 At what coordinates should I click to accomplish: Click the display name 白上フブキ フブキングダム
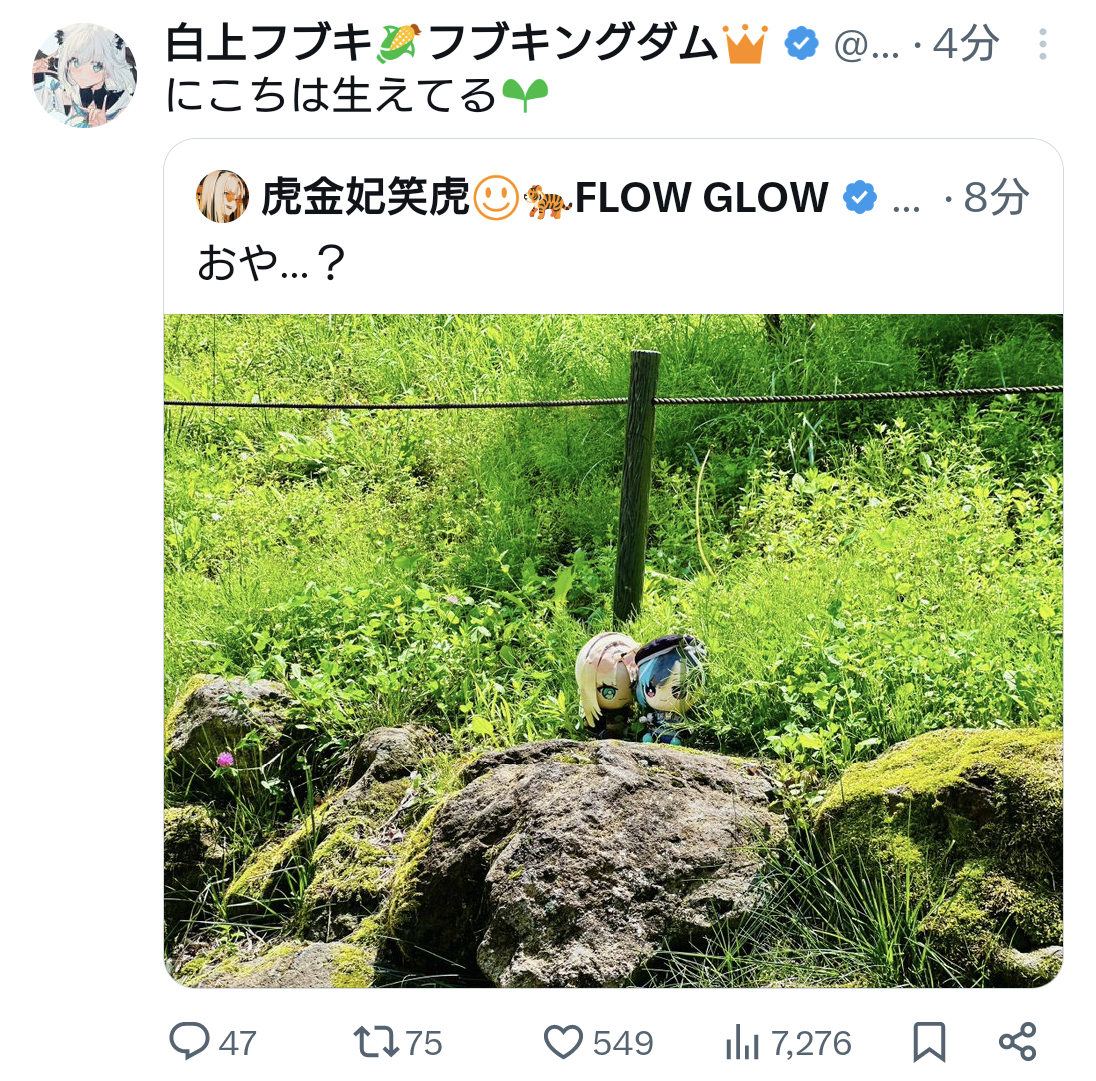tap(467, 43)
